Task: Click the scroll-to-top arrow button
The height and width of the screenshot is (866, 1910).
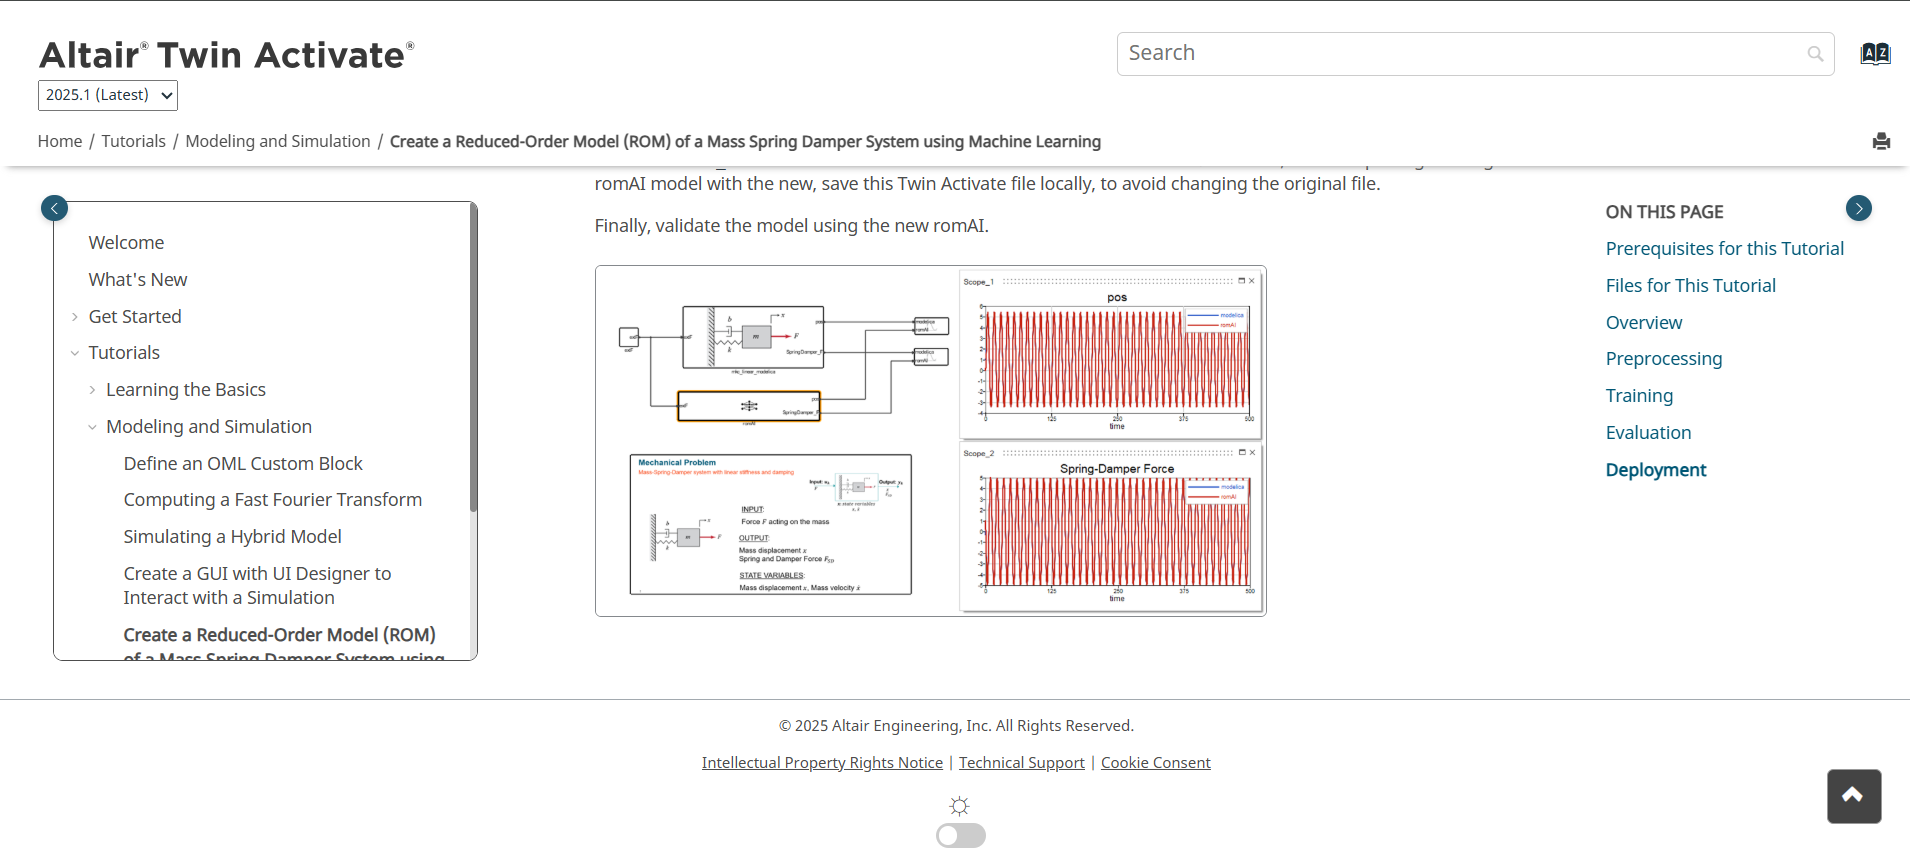Action: [1854, 796]
